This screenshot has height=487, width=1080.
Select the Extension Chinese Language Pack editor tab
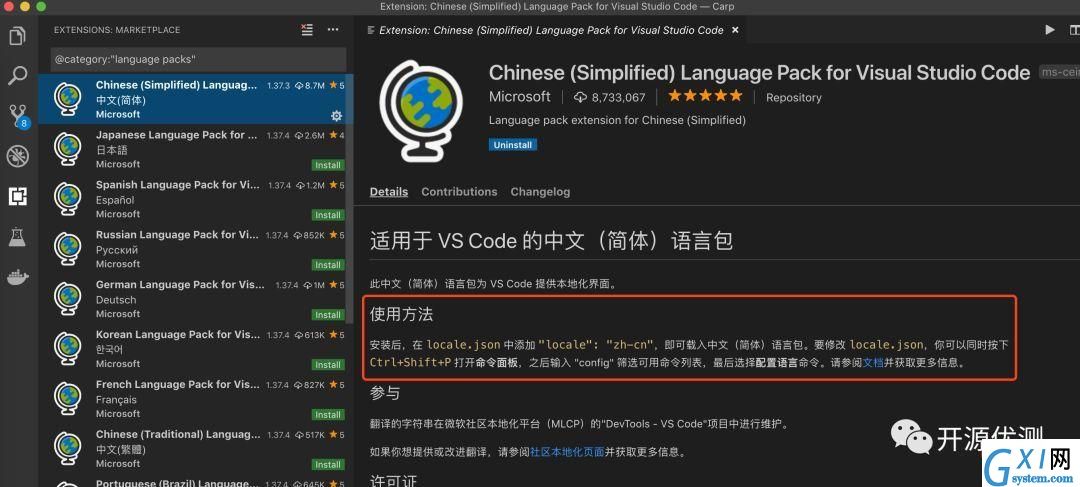[552, 30]
